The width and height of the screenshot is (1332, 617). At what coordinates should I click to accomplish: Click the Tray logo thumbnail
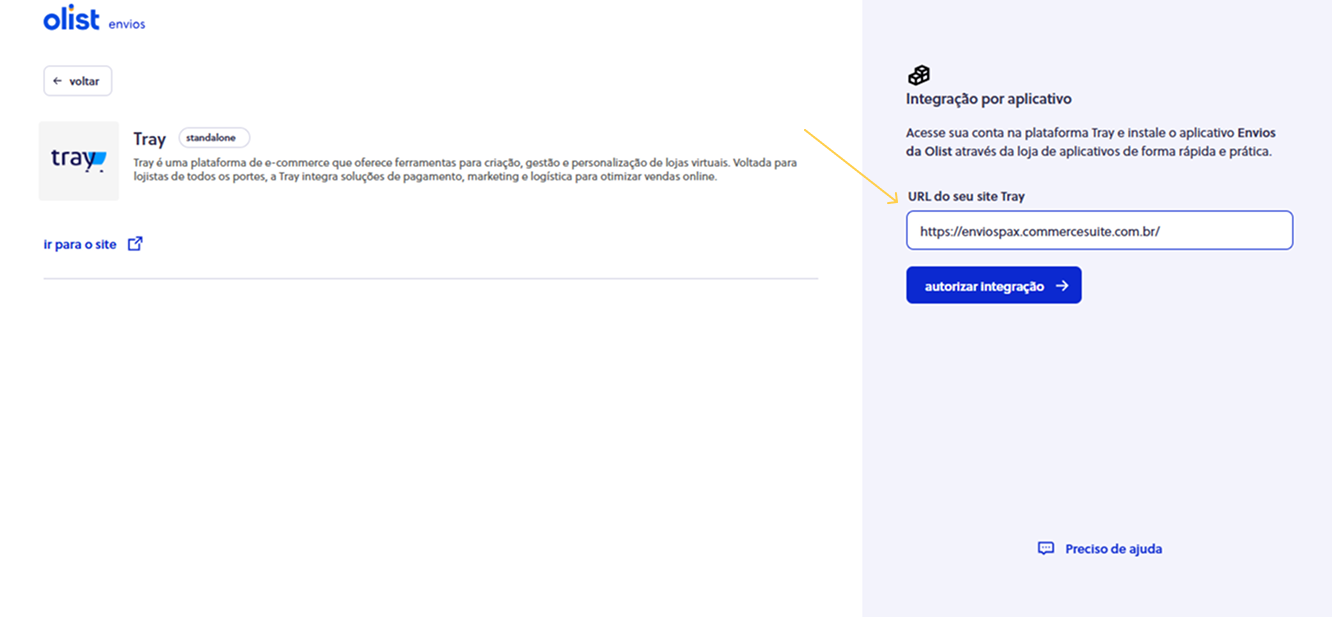[79, 161]
